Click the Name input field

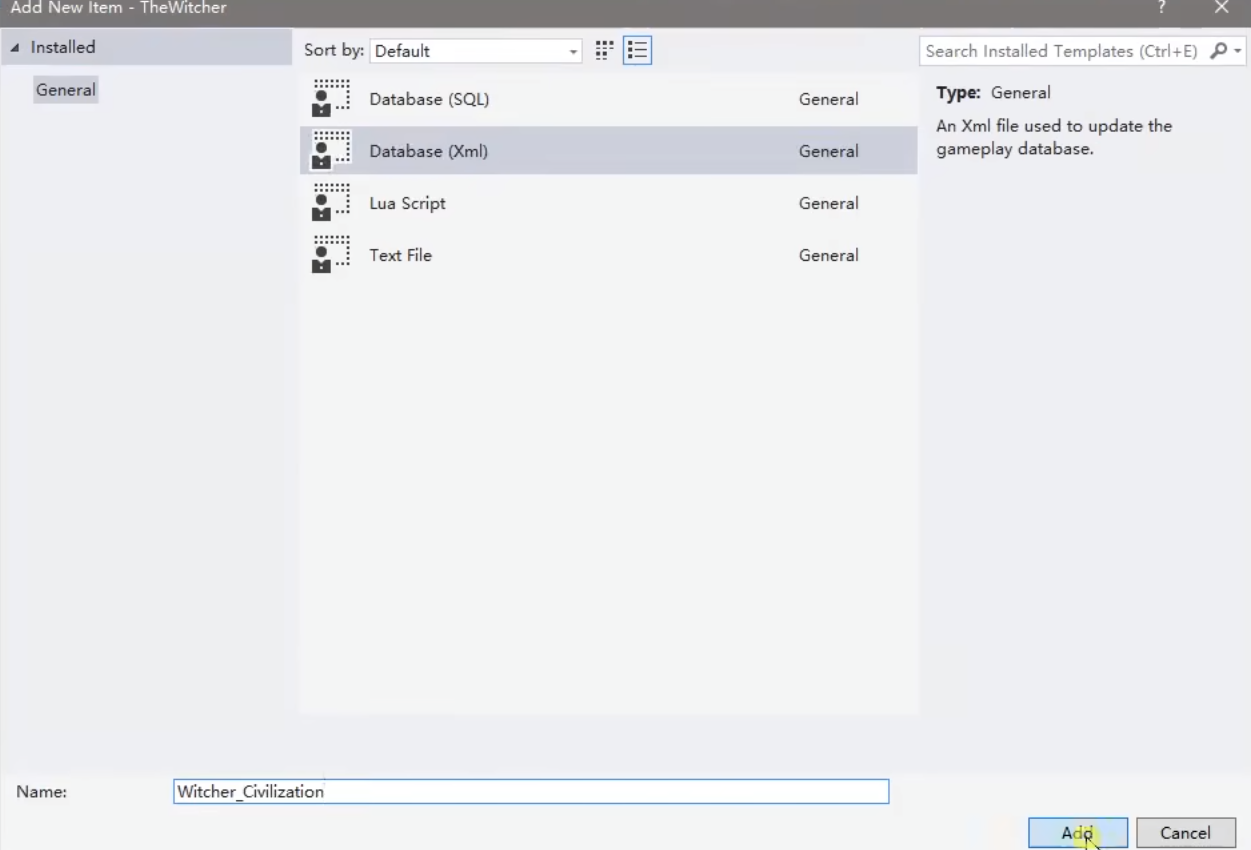tap(531, 791)
